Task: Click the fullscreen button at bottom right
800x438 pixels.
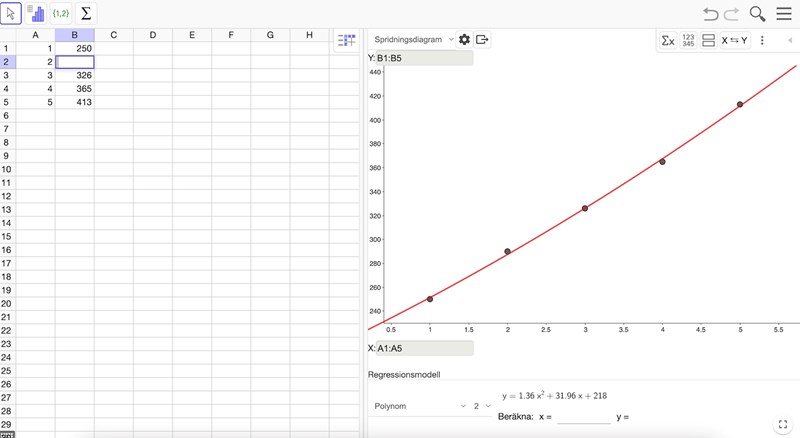Action: 784,424
